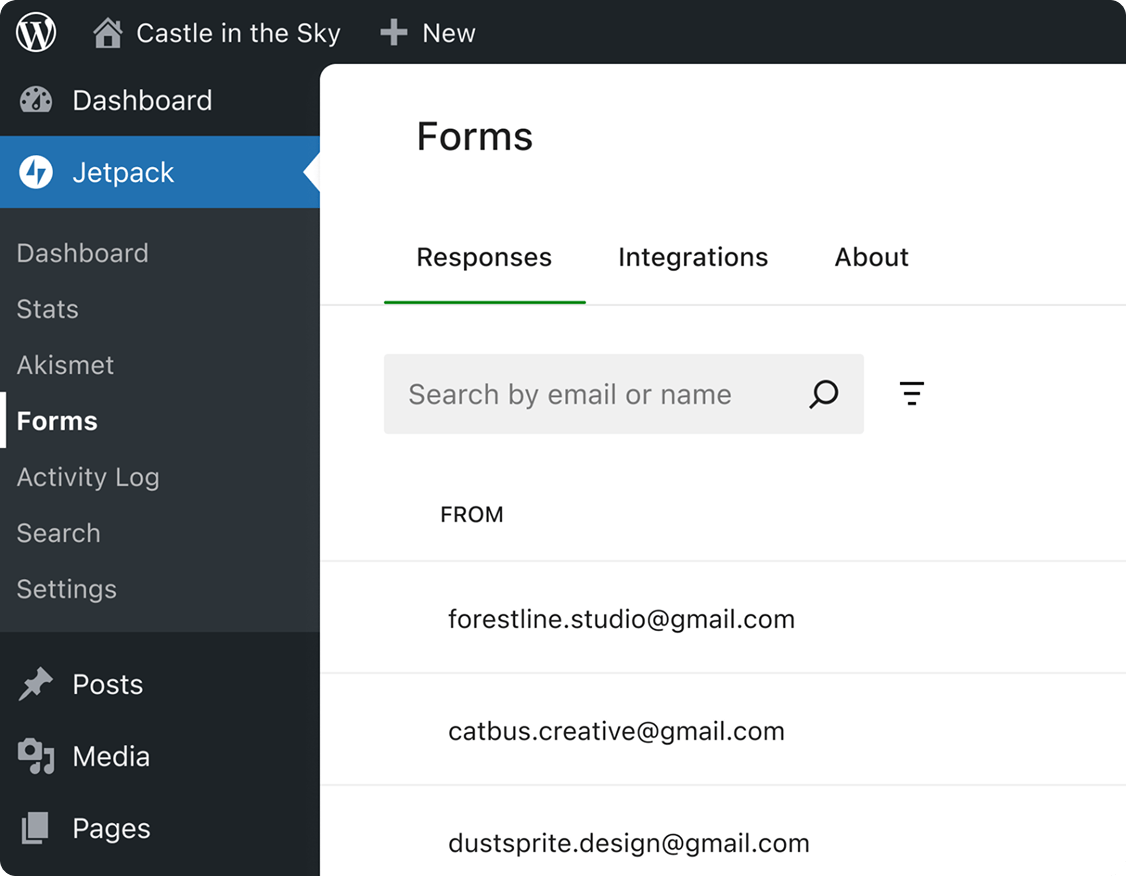Open Jetpack Settings submenu item
This screenshot has height=876, width=1126.
click(67, 589)
